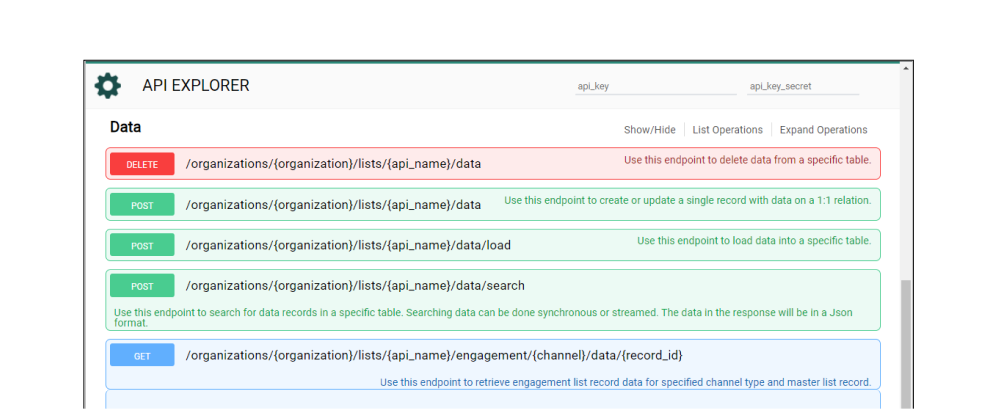Focus the api_key_secret input field
The height and width of the screenshot is (409, 997).
click(x=802, y=87)
